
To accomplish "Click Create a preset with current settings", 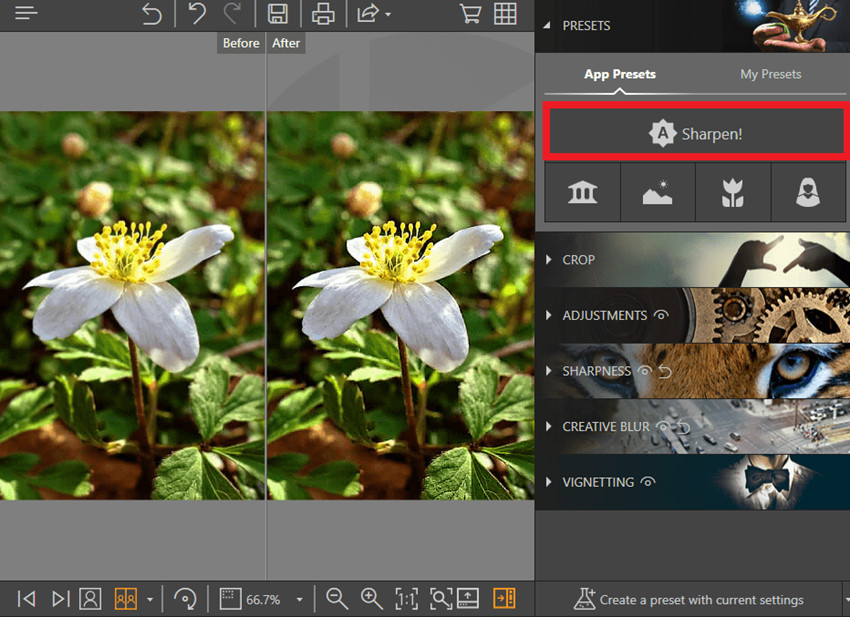I will [690, 600].
